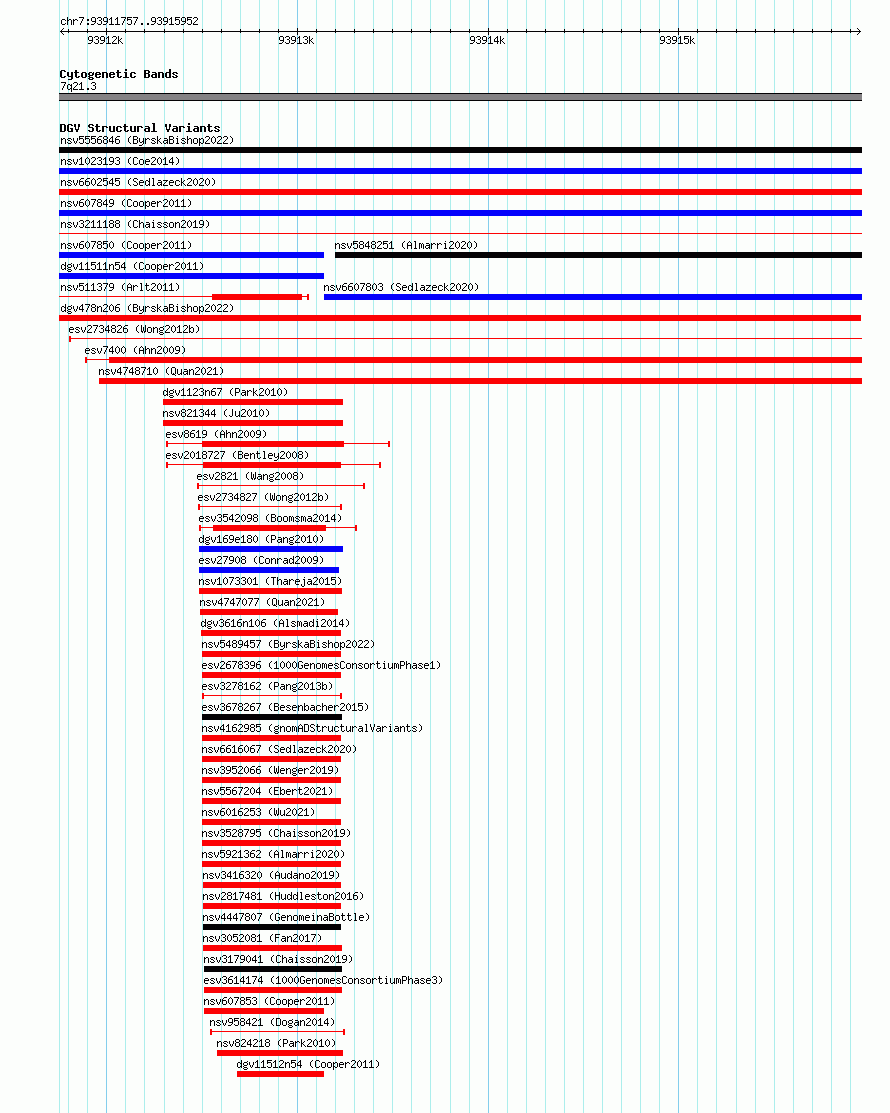890x1113 pixels.
Task: Select esv8619 (Ahn2009) variant
Action: coord(278,444)
